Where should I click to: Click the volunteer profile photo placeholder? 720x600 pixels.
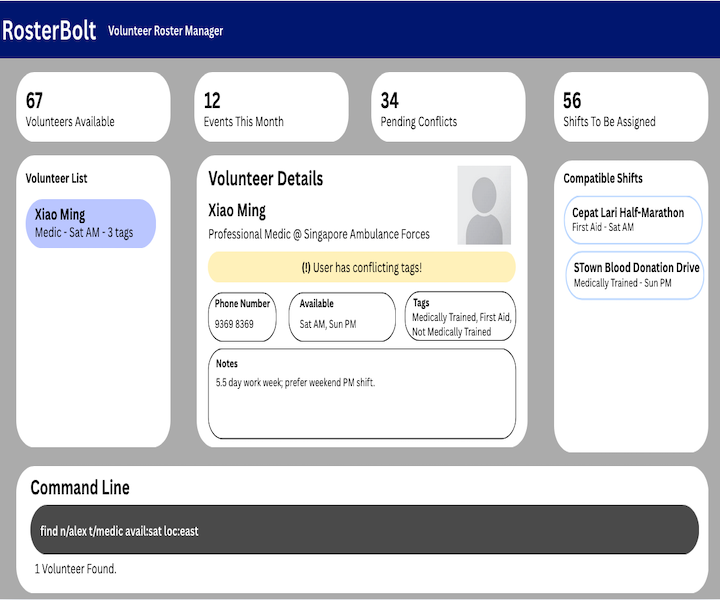(x=484, y=205)
